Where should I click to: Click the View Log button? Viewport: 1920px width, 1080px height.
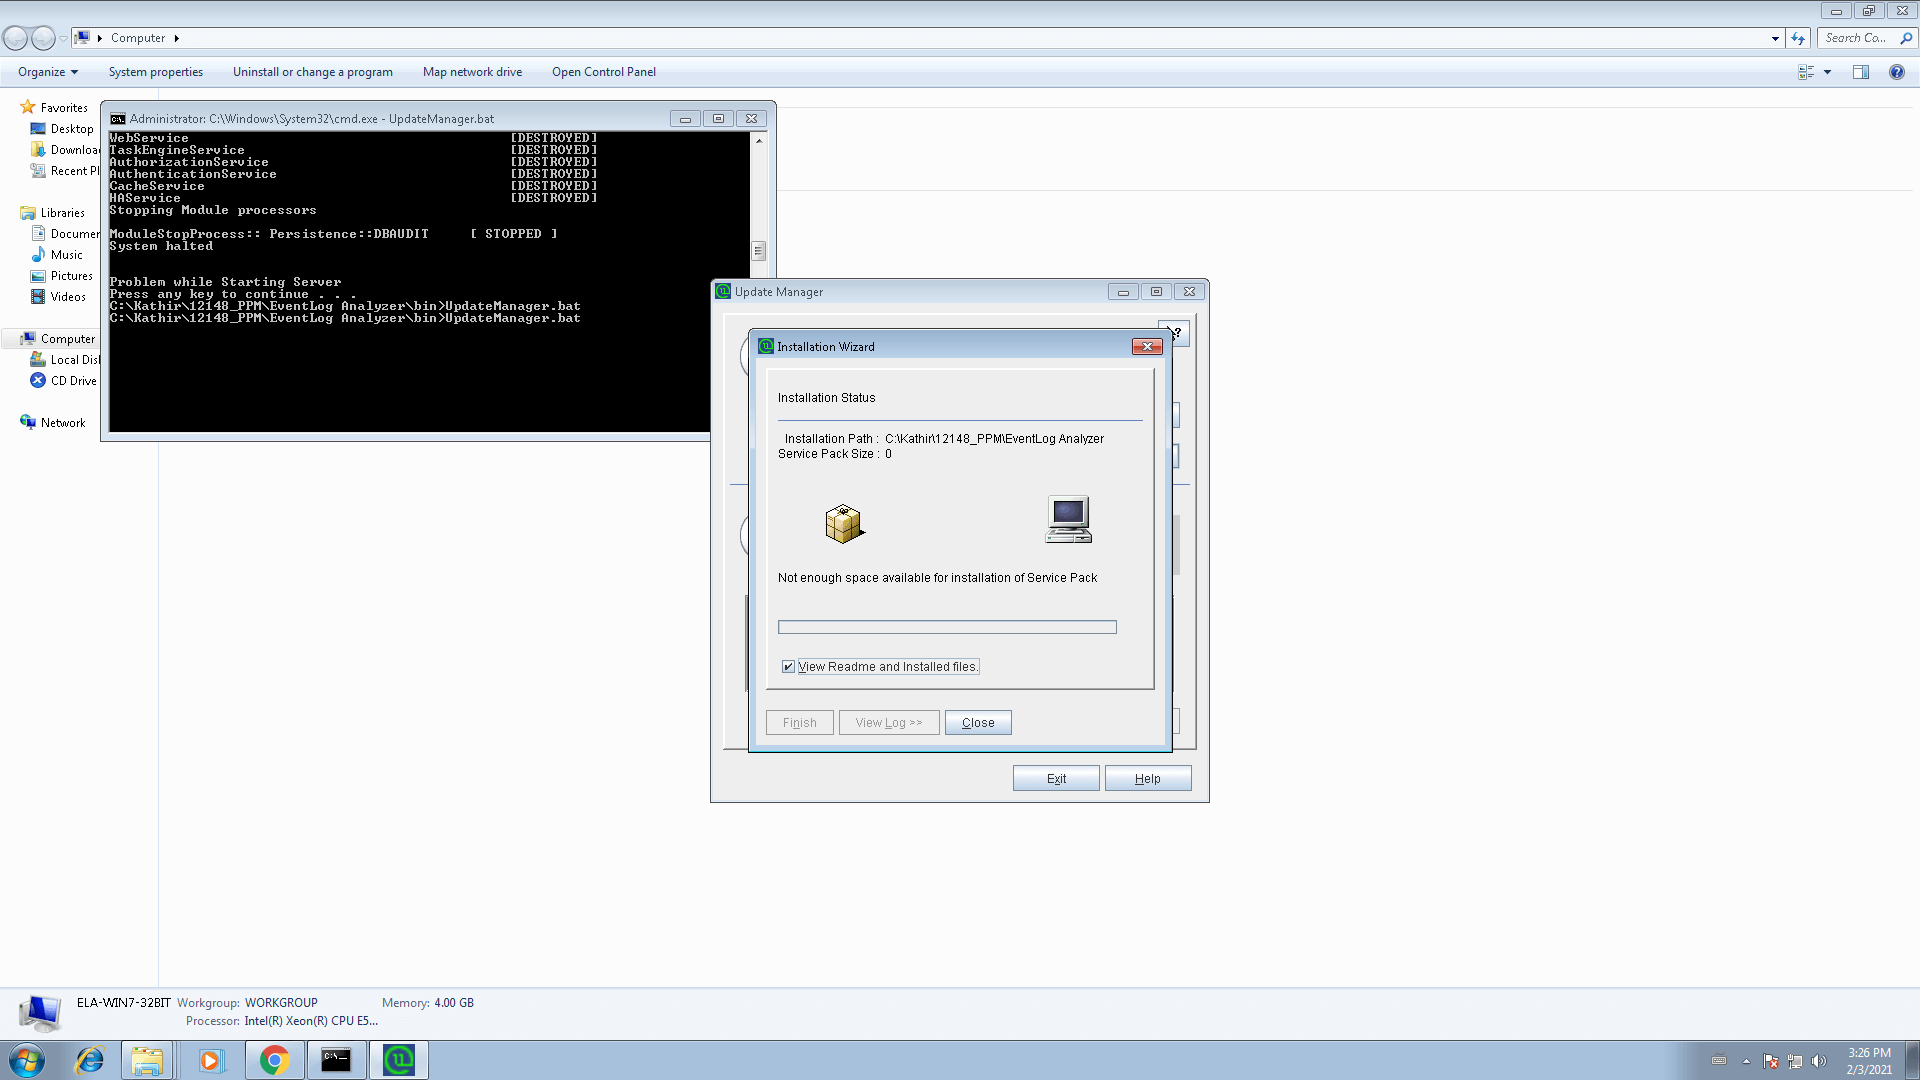[889, 723]
